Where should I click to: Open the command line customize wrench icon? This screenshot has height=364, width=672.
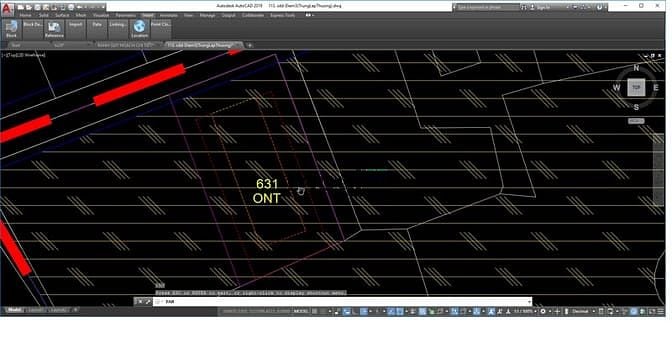coord(148,302)
